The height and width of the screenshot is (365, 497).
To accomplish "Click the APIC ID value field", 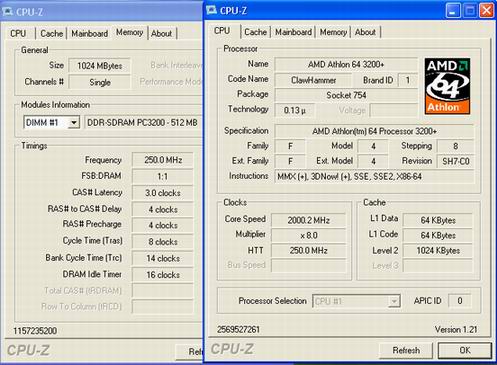I will (x=460, y=301).
